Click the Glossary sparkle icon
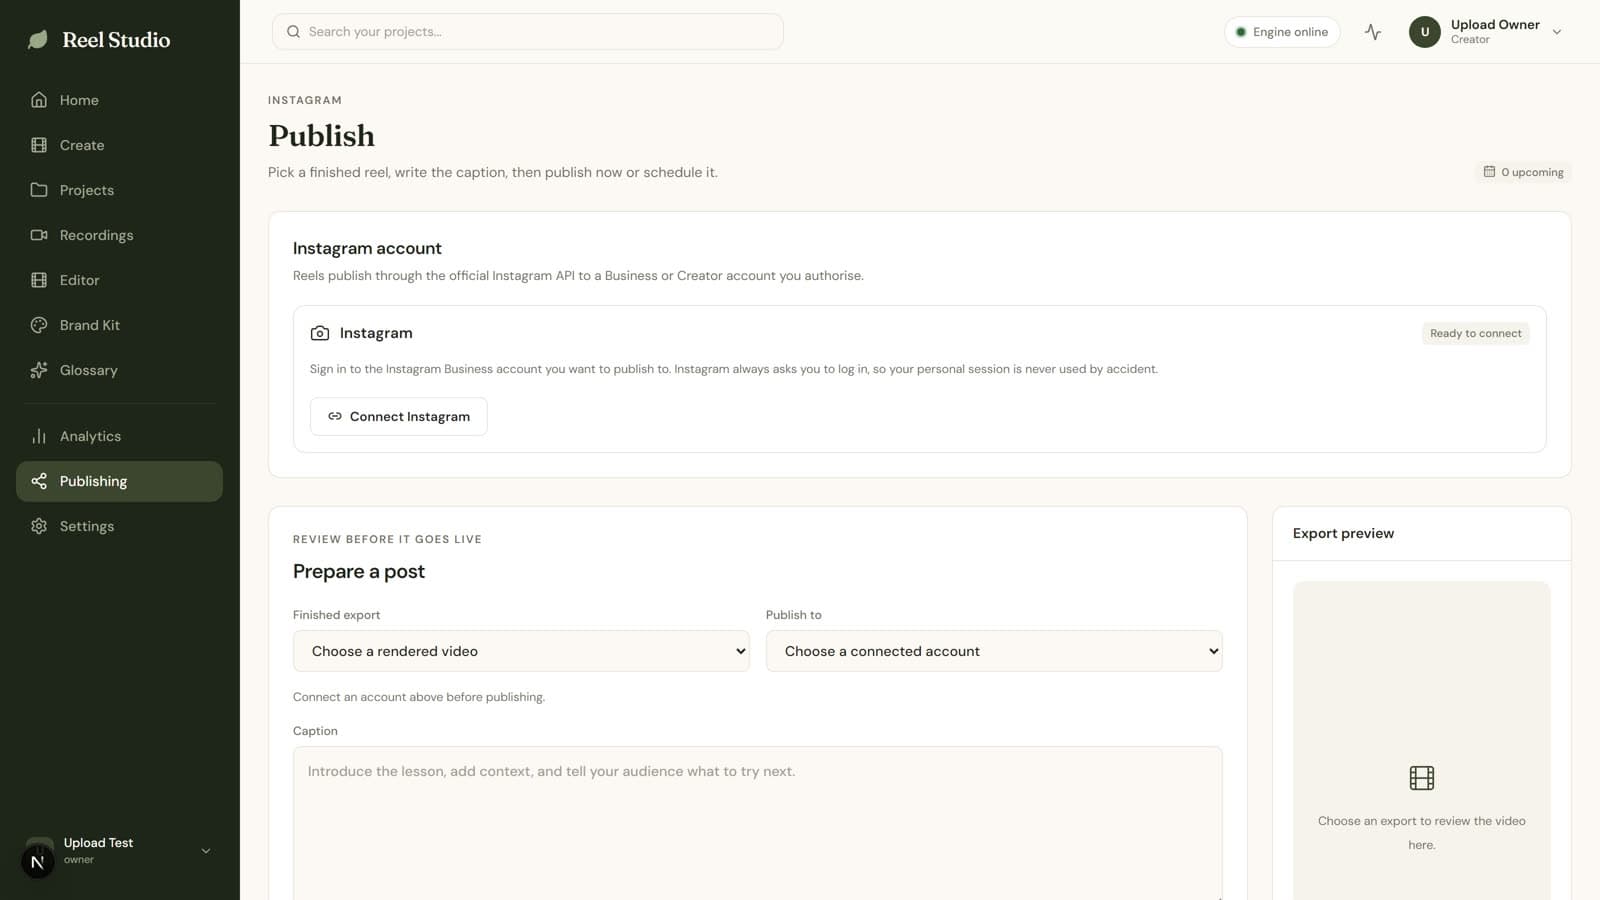The image size is (1600, 900). click(39, 370)
